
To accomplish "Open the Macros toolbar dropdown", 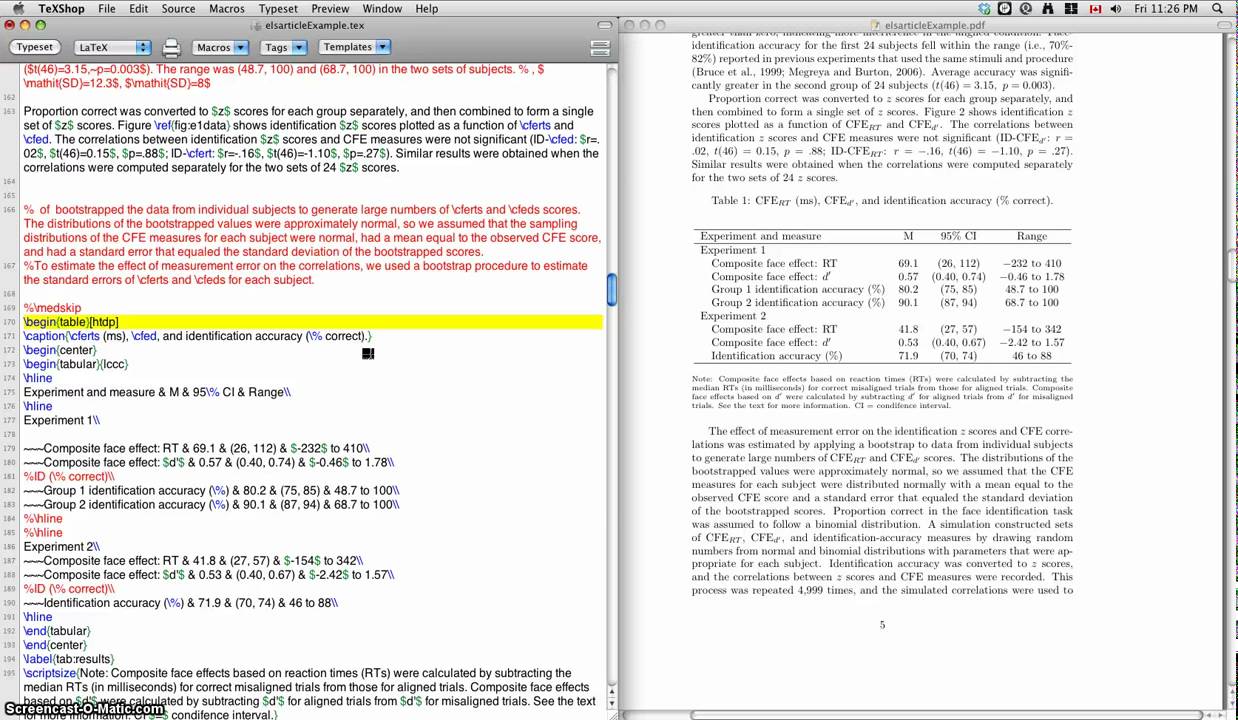I will (x=220, y=47).
